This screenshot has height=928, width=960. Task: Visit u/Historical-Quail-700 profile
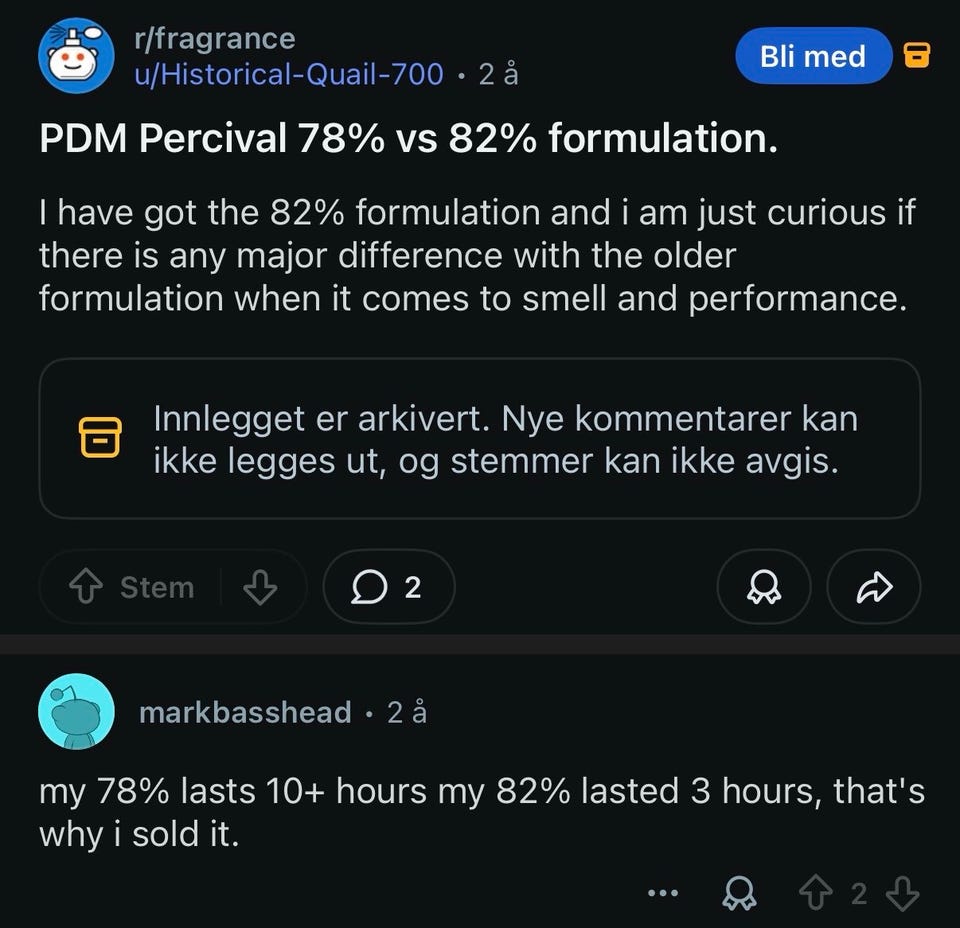(x=289, y=73)
